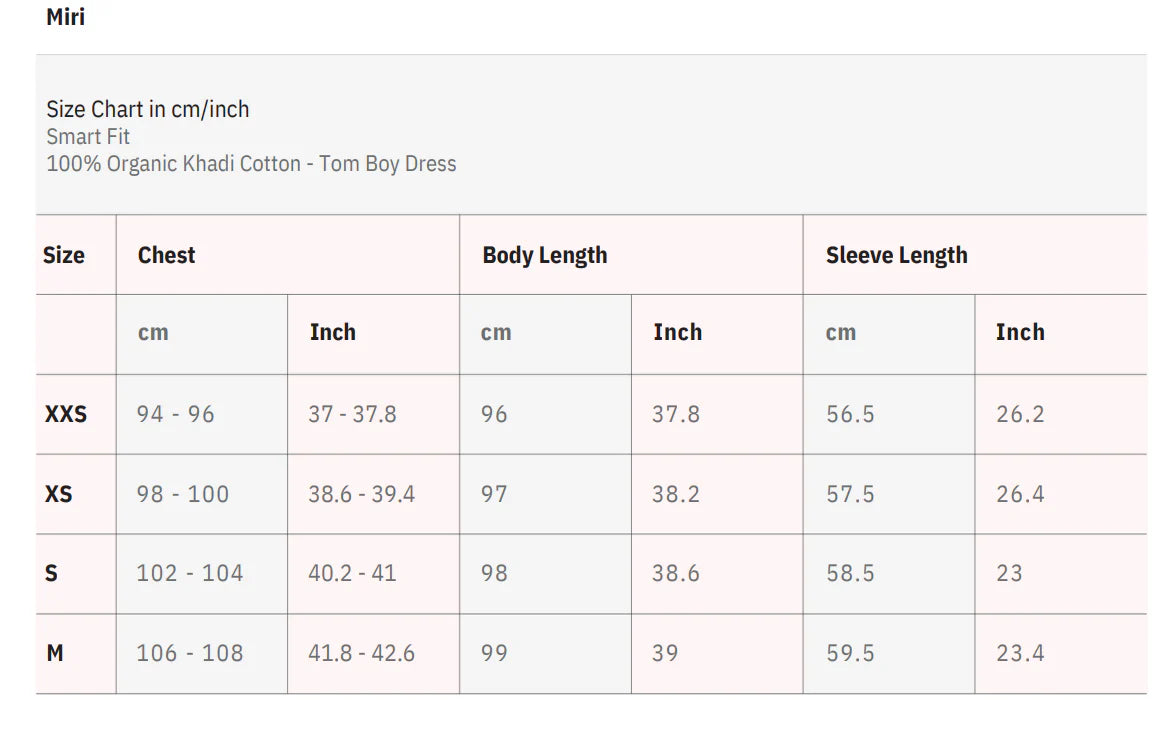The height and width of the screenshot is (737, 1170).
Task: Click the 'Size Chart in cm/inch' heading
Action: pos(148,109)
